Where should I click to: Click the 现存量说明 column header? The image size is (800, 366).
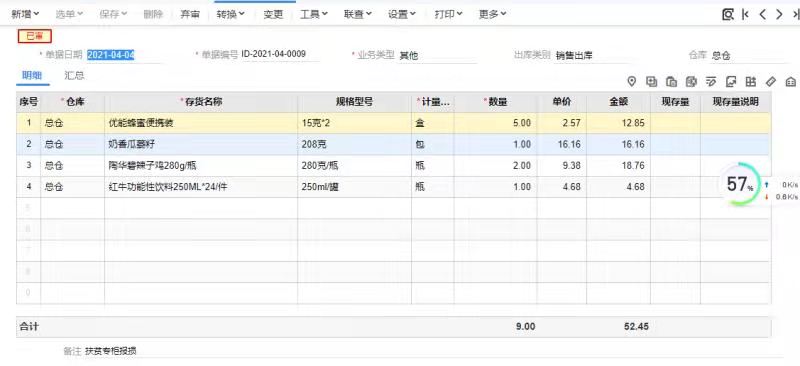pyautogui.click(x=736, y=102)
